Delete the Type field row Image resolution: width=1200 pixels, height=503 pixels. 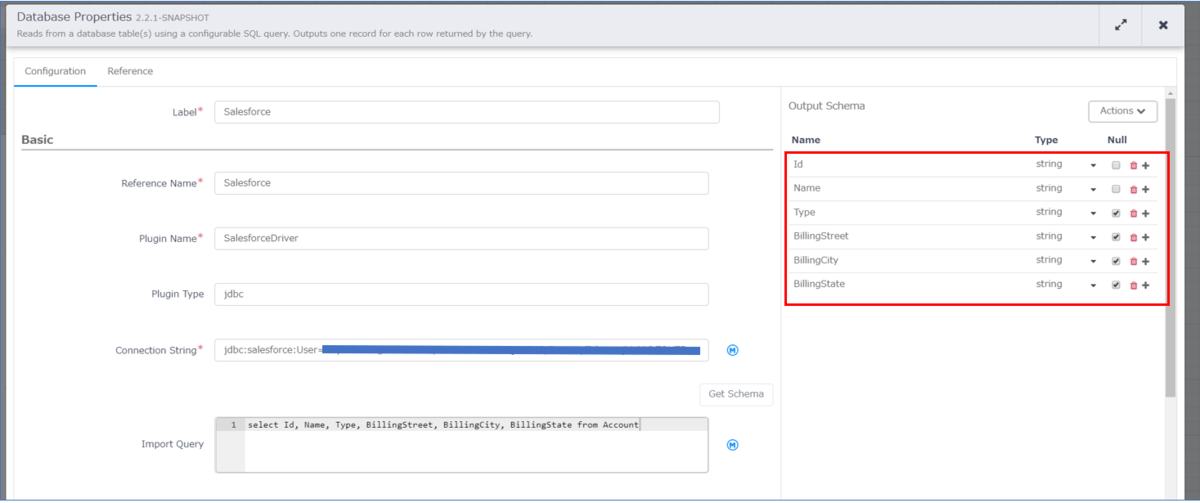(x=1133, y=213)
